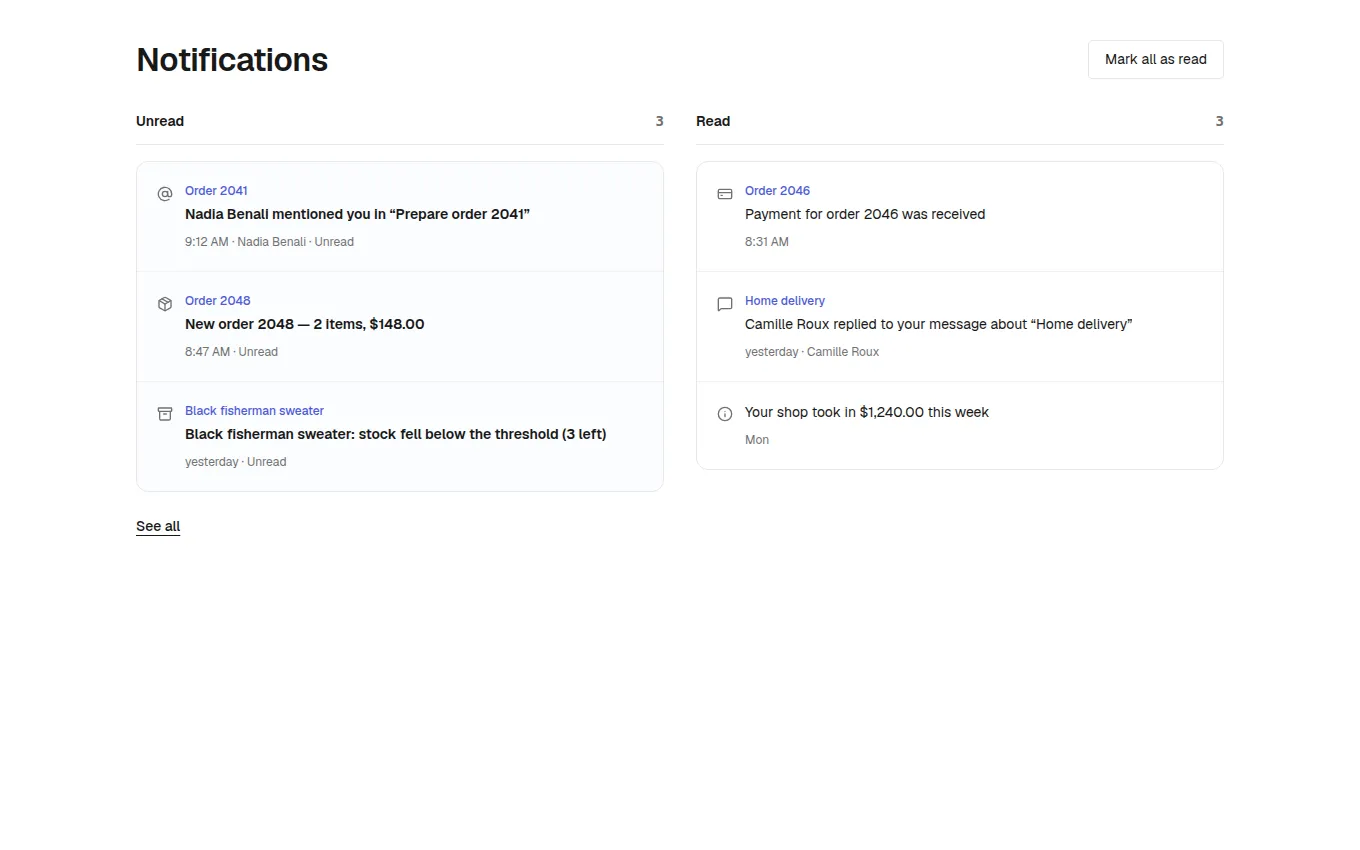
Task: Follow the Black fisherman sweater link
Action: point(254,411)
